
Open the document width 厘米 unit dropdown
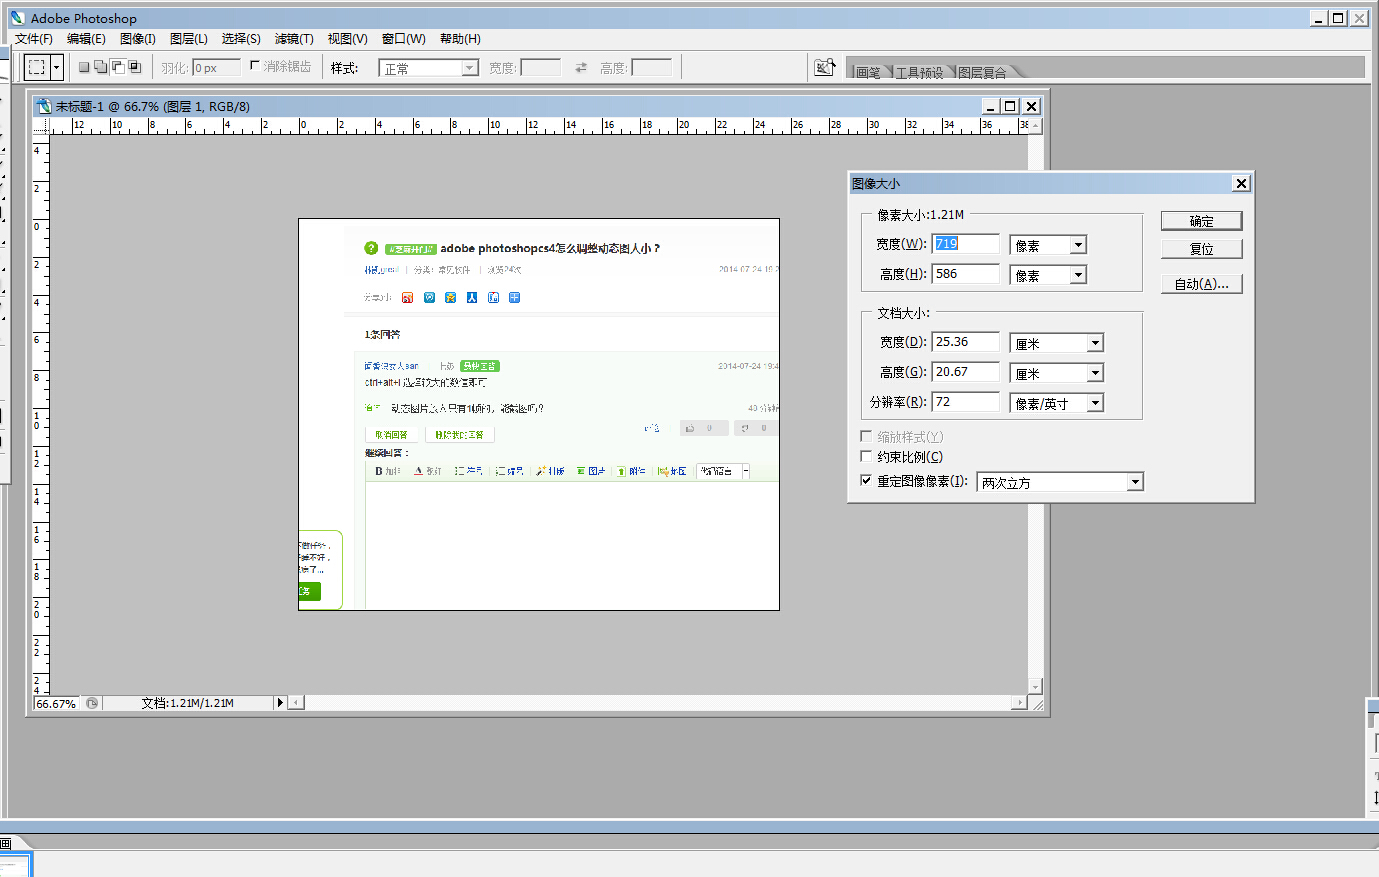pos(1057,343)
